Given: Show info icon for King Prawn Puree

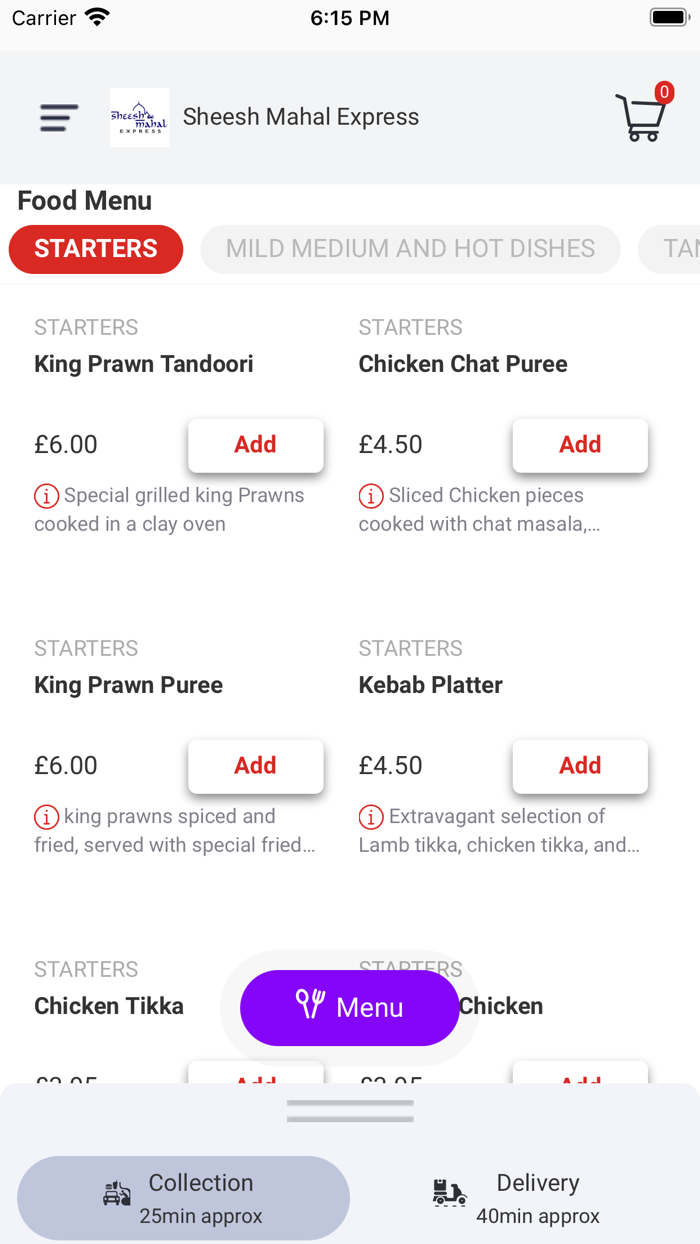Looking at the screenshot, I should tap(46, 817).
